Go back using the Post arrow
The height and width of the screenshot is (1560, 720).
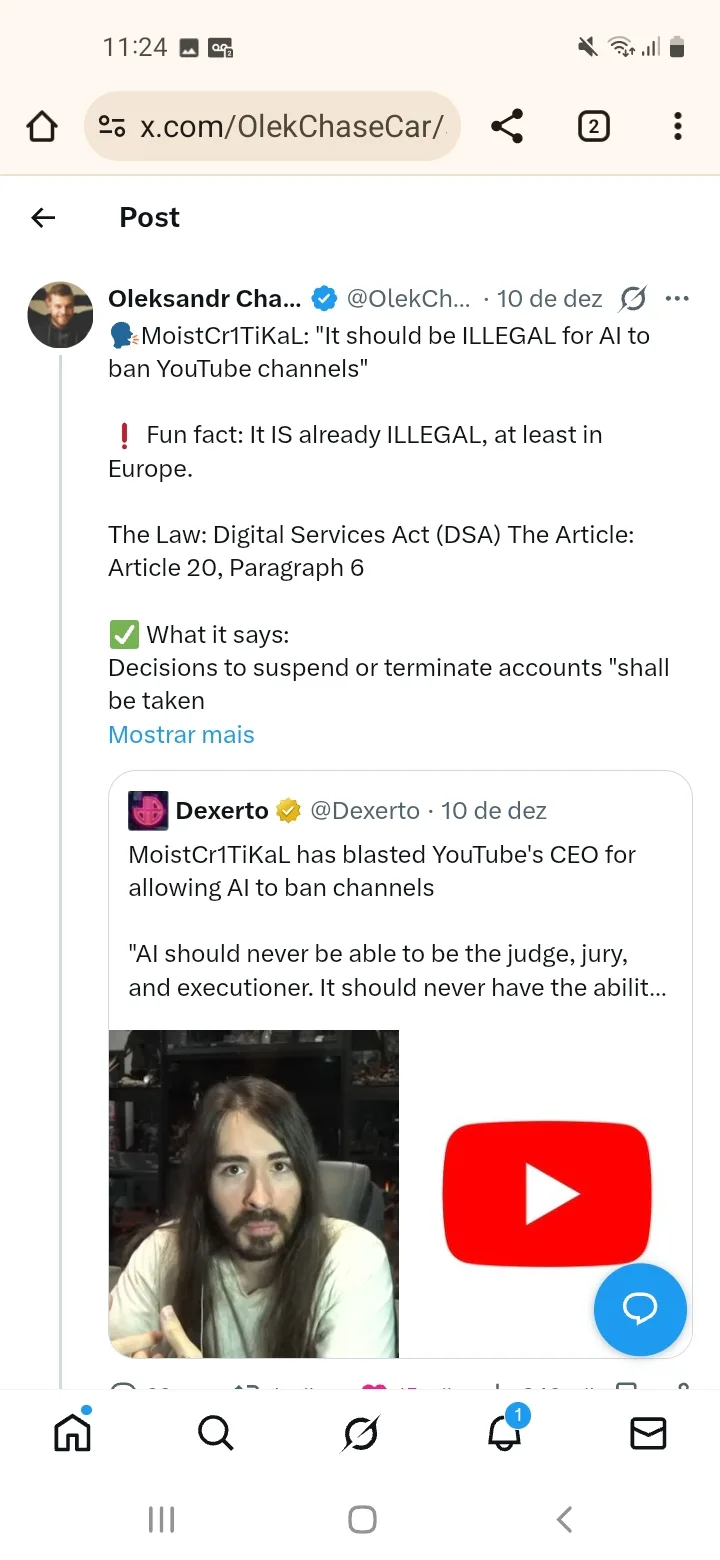click(43, 218)
